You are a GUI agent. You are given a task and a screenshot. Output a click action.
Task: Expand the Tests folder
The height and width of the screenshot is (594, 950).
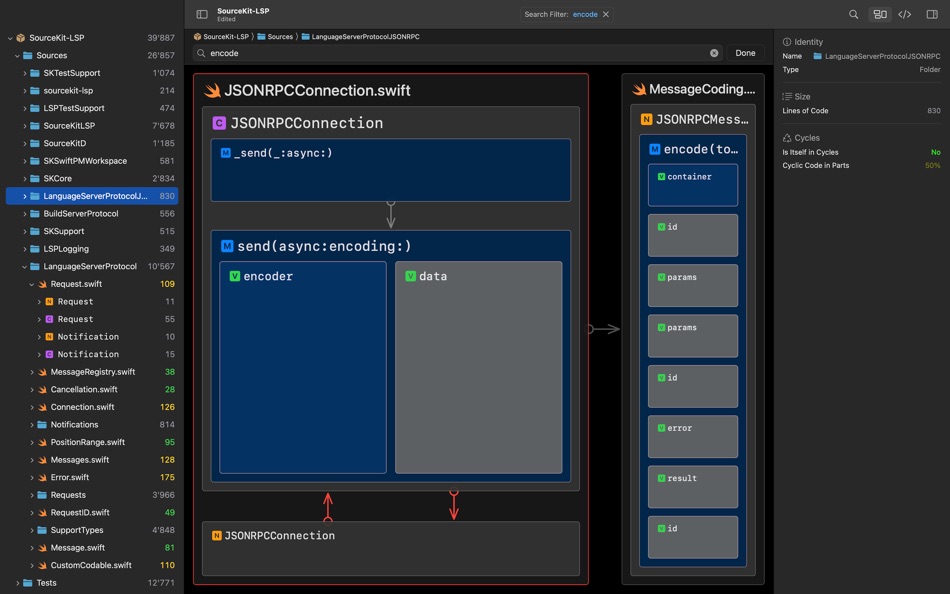pyautogui.click(x=17, y=582)
